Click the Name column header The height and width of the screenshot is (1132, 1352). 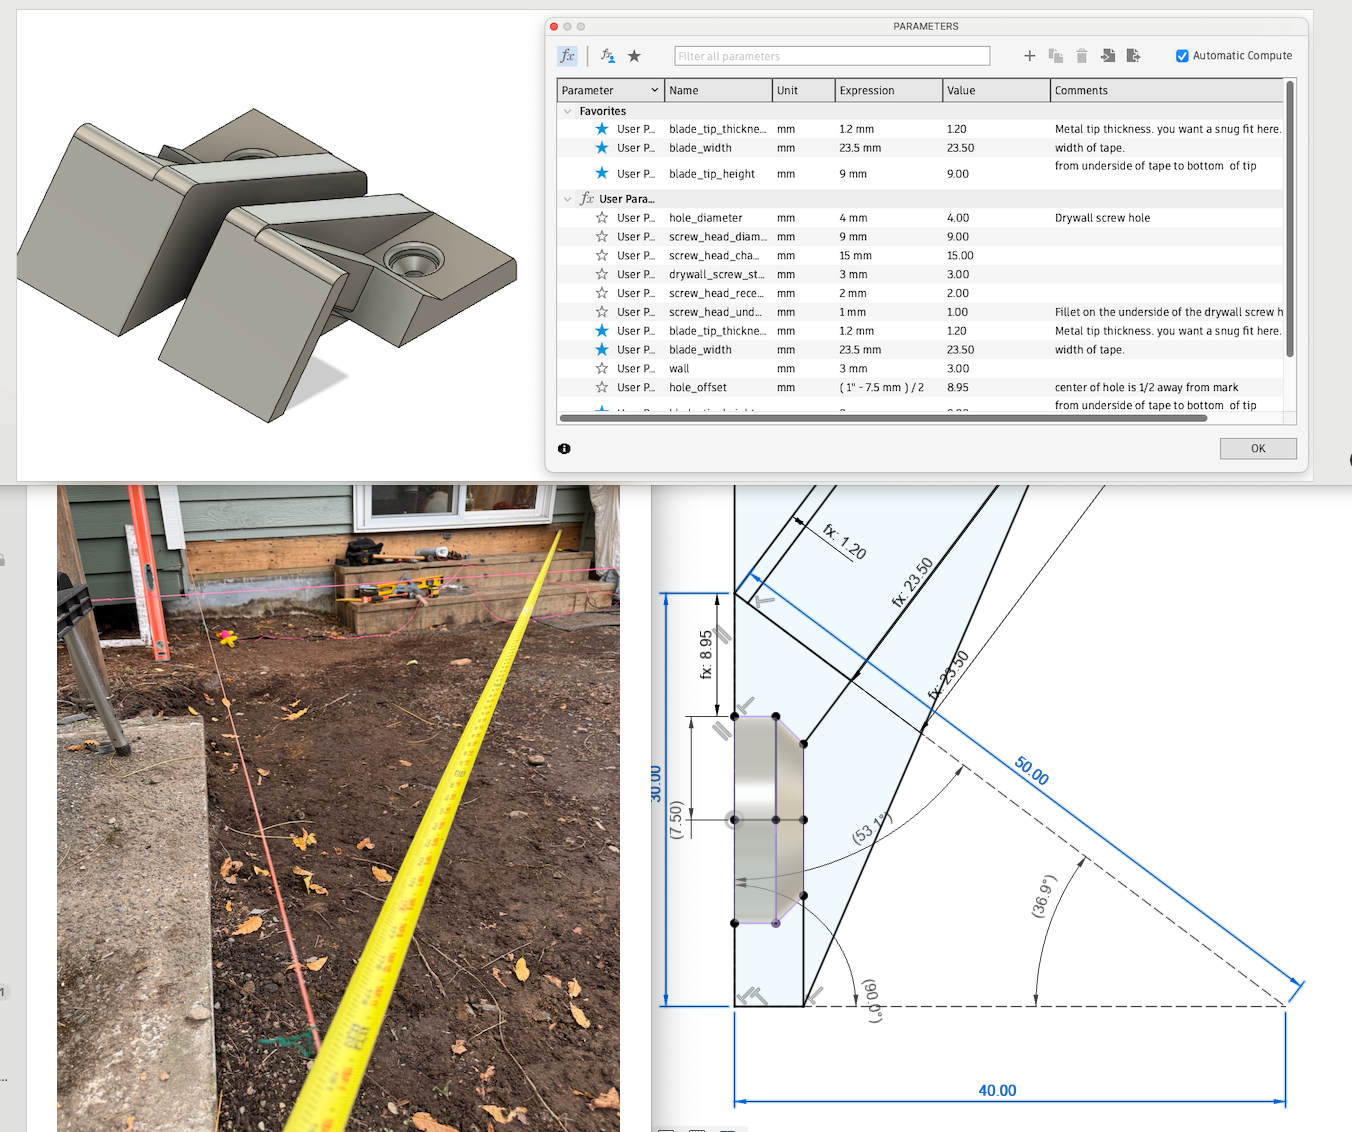point(719,90)
